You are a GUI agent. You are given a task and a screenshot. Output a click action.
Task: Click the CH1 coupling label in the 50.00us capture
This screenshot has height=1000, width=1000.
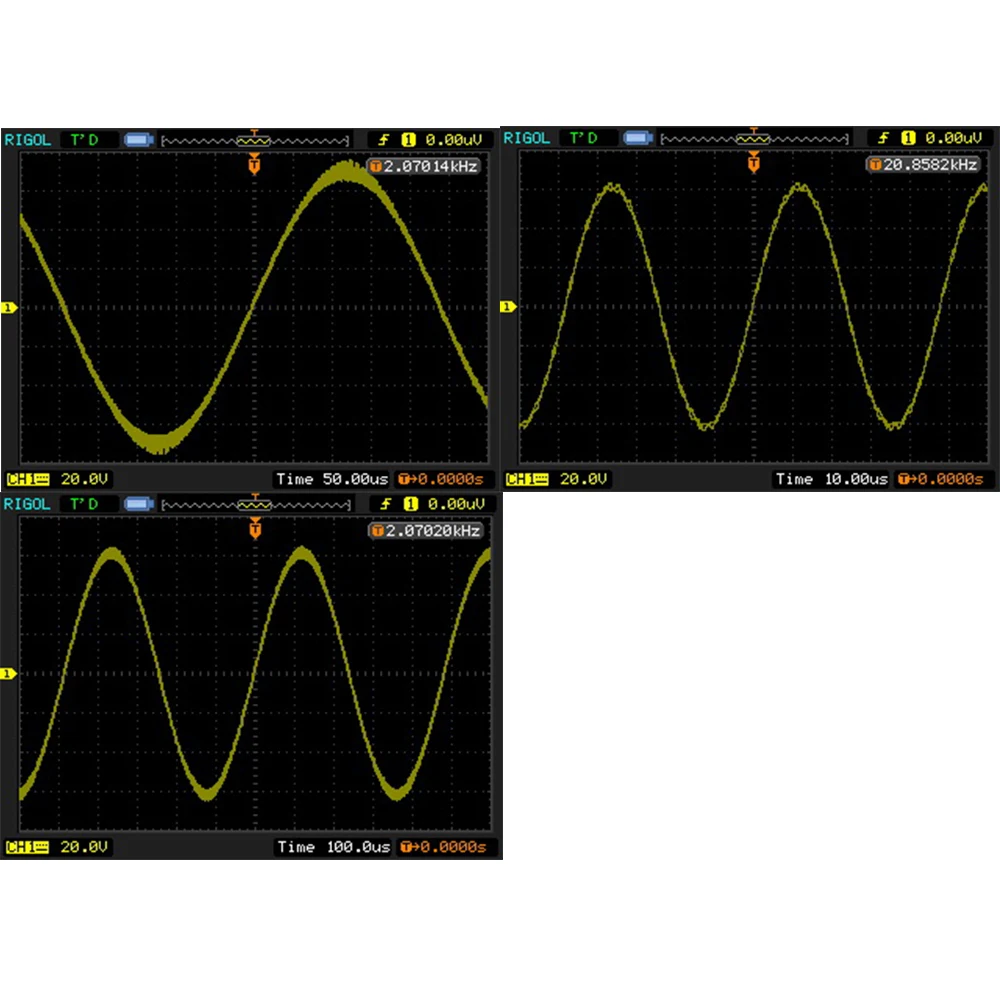(27, 479)
